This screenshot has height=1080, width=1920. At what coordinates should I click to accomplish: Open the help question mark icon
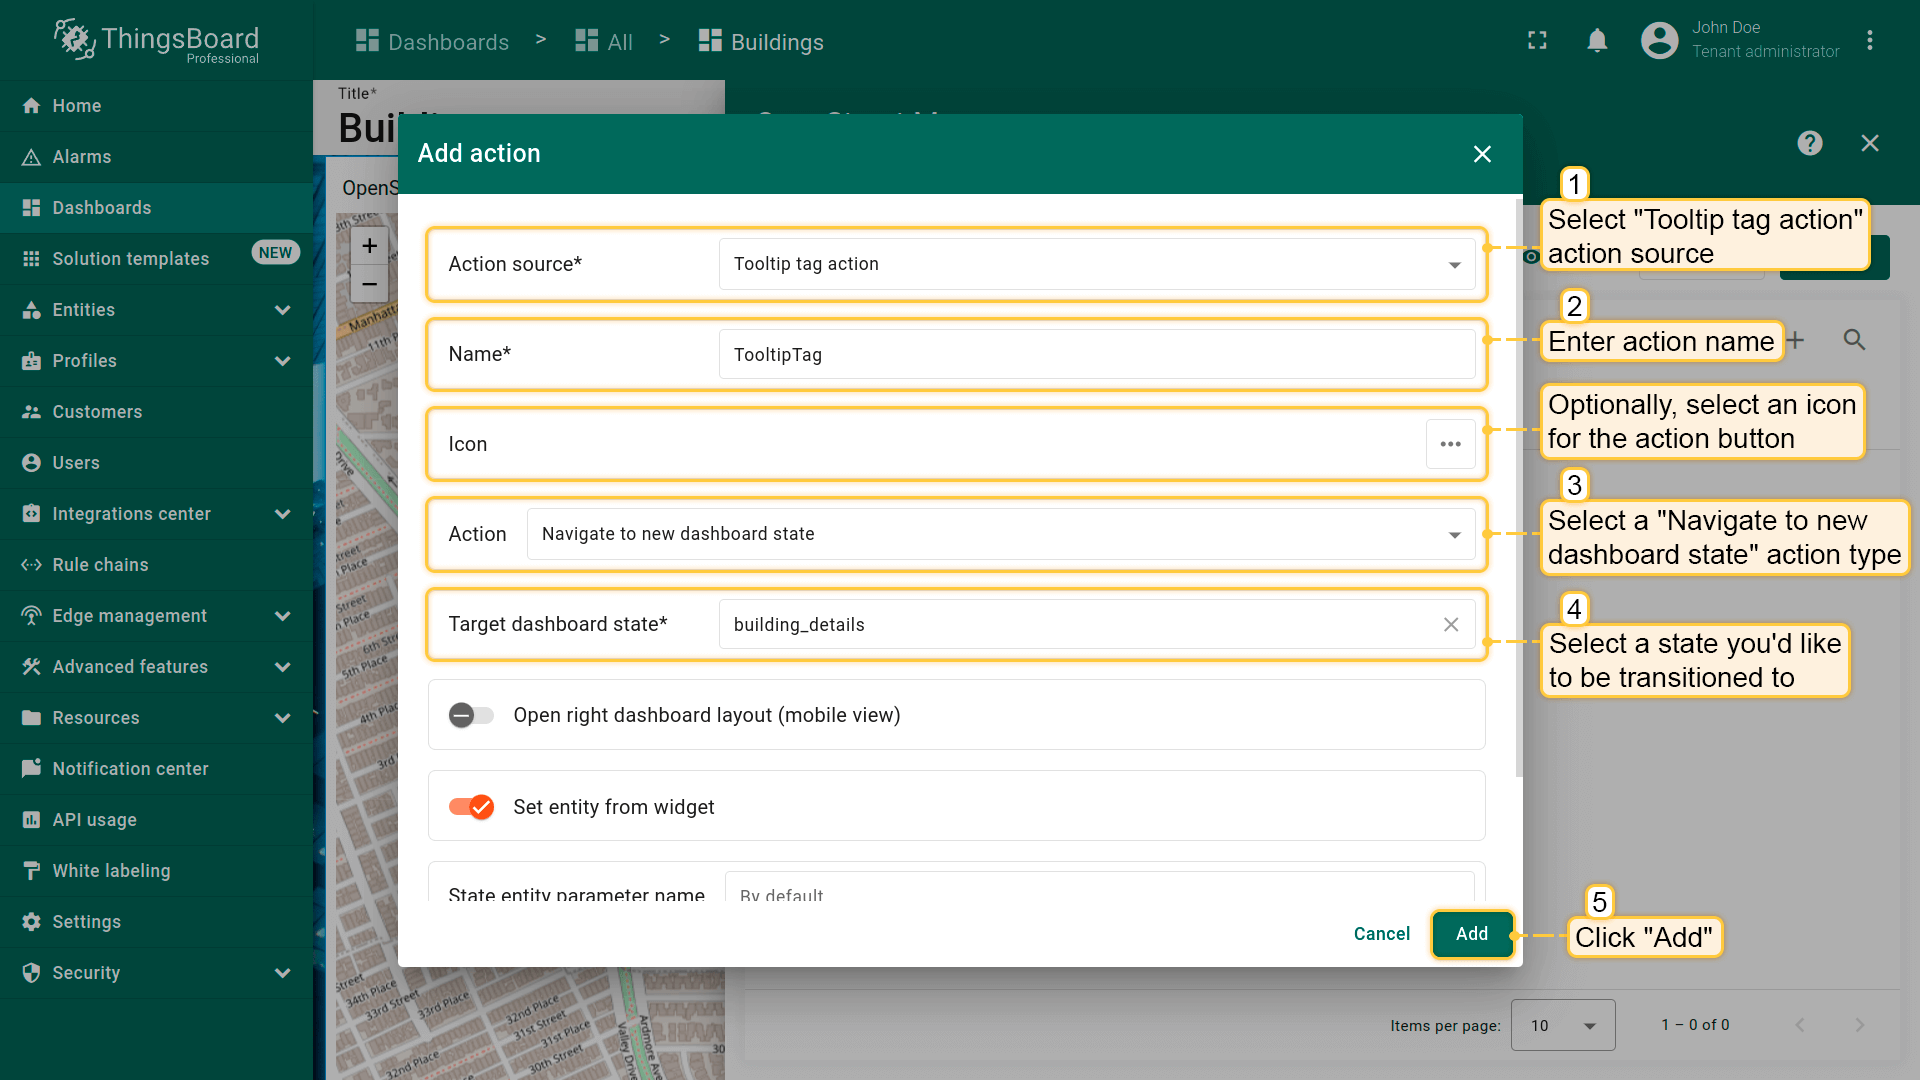pos(1809,143)
